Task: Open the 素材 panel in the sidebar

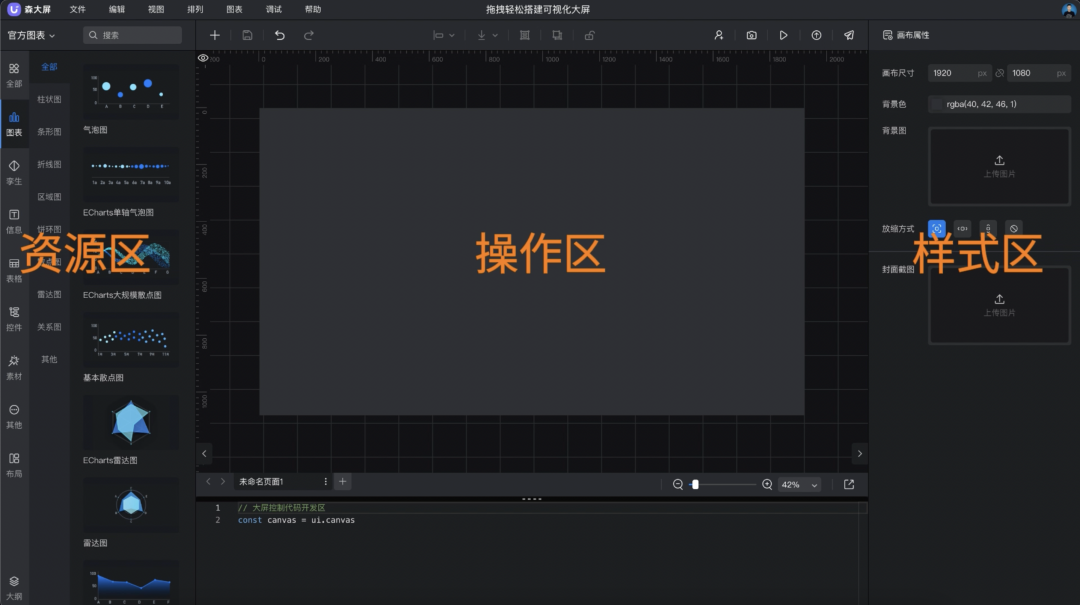Action: (x=14, y=367)
